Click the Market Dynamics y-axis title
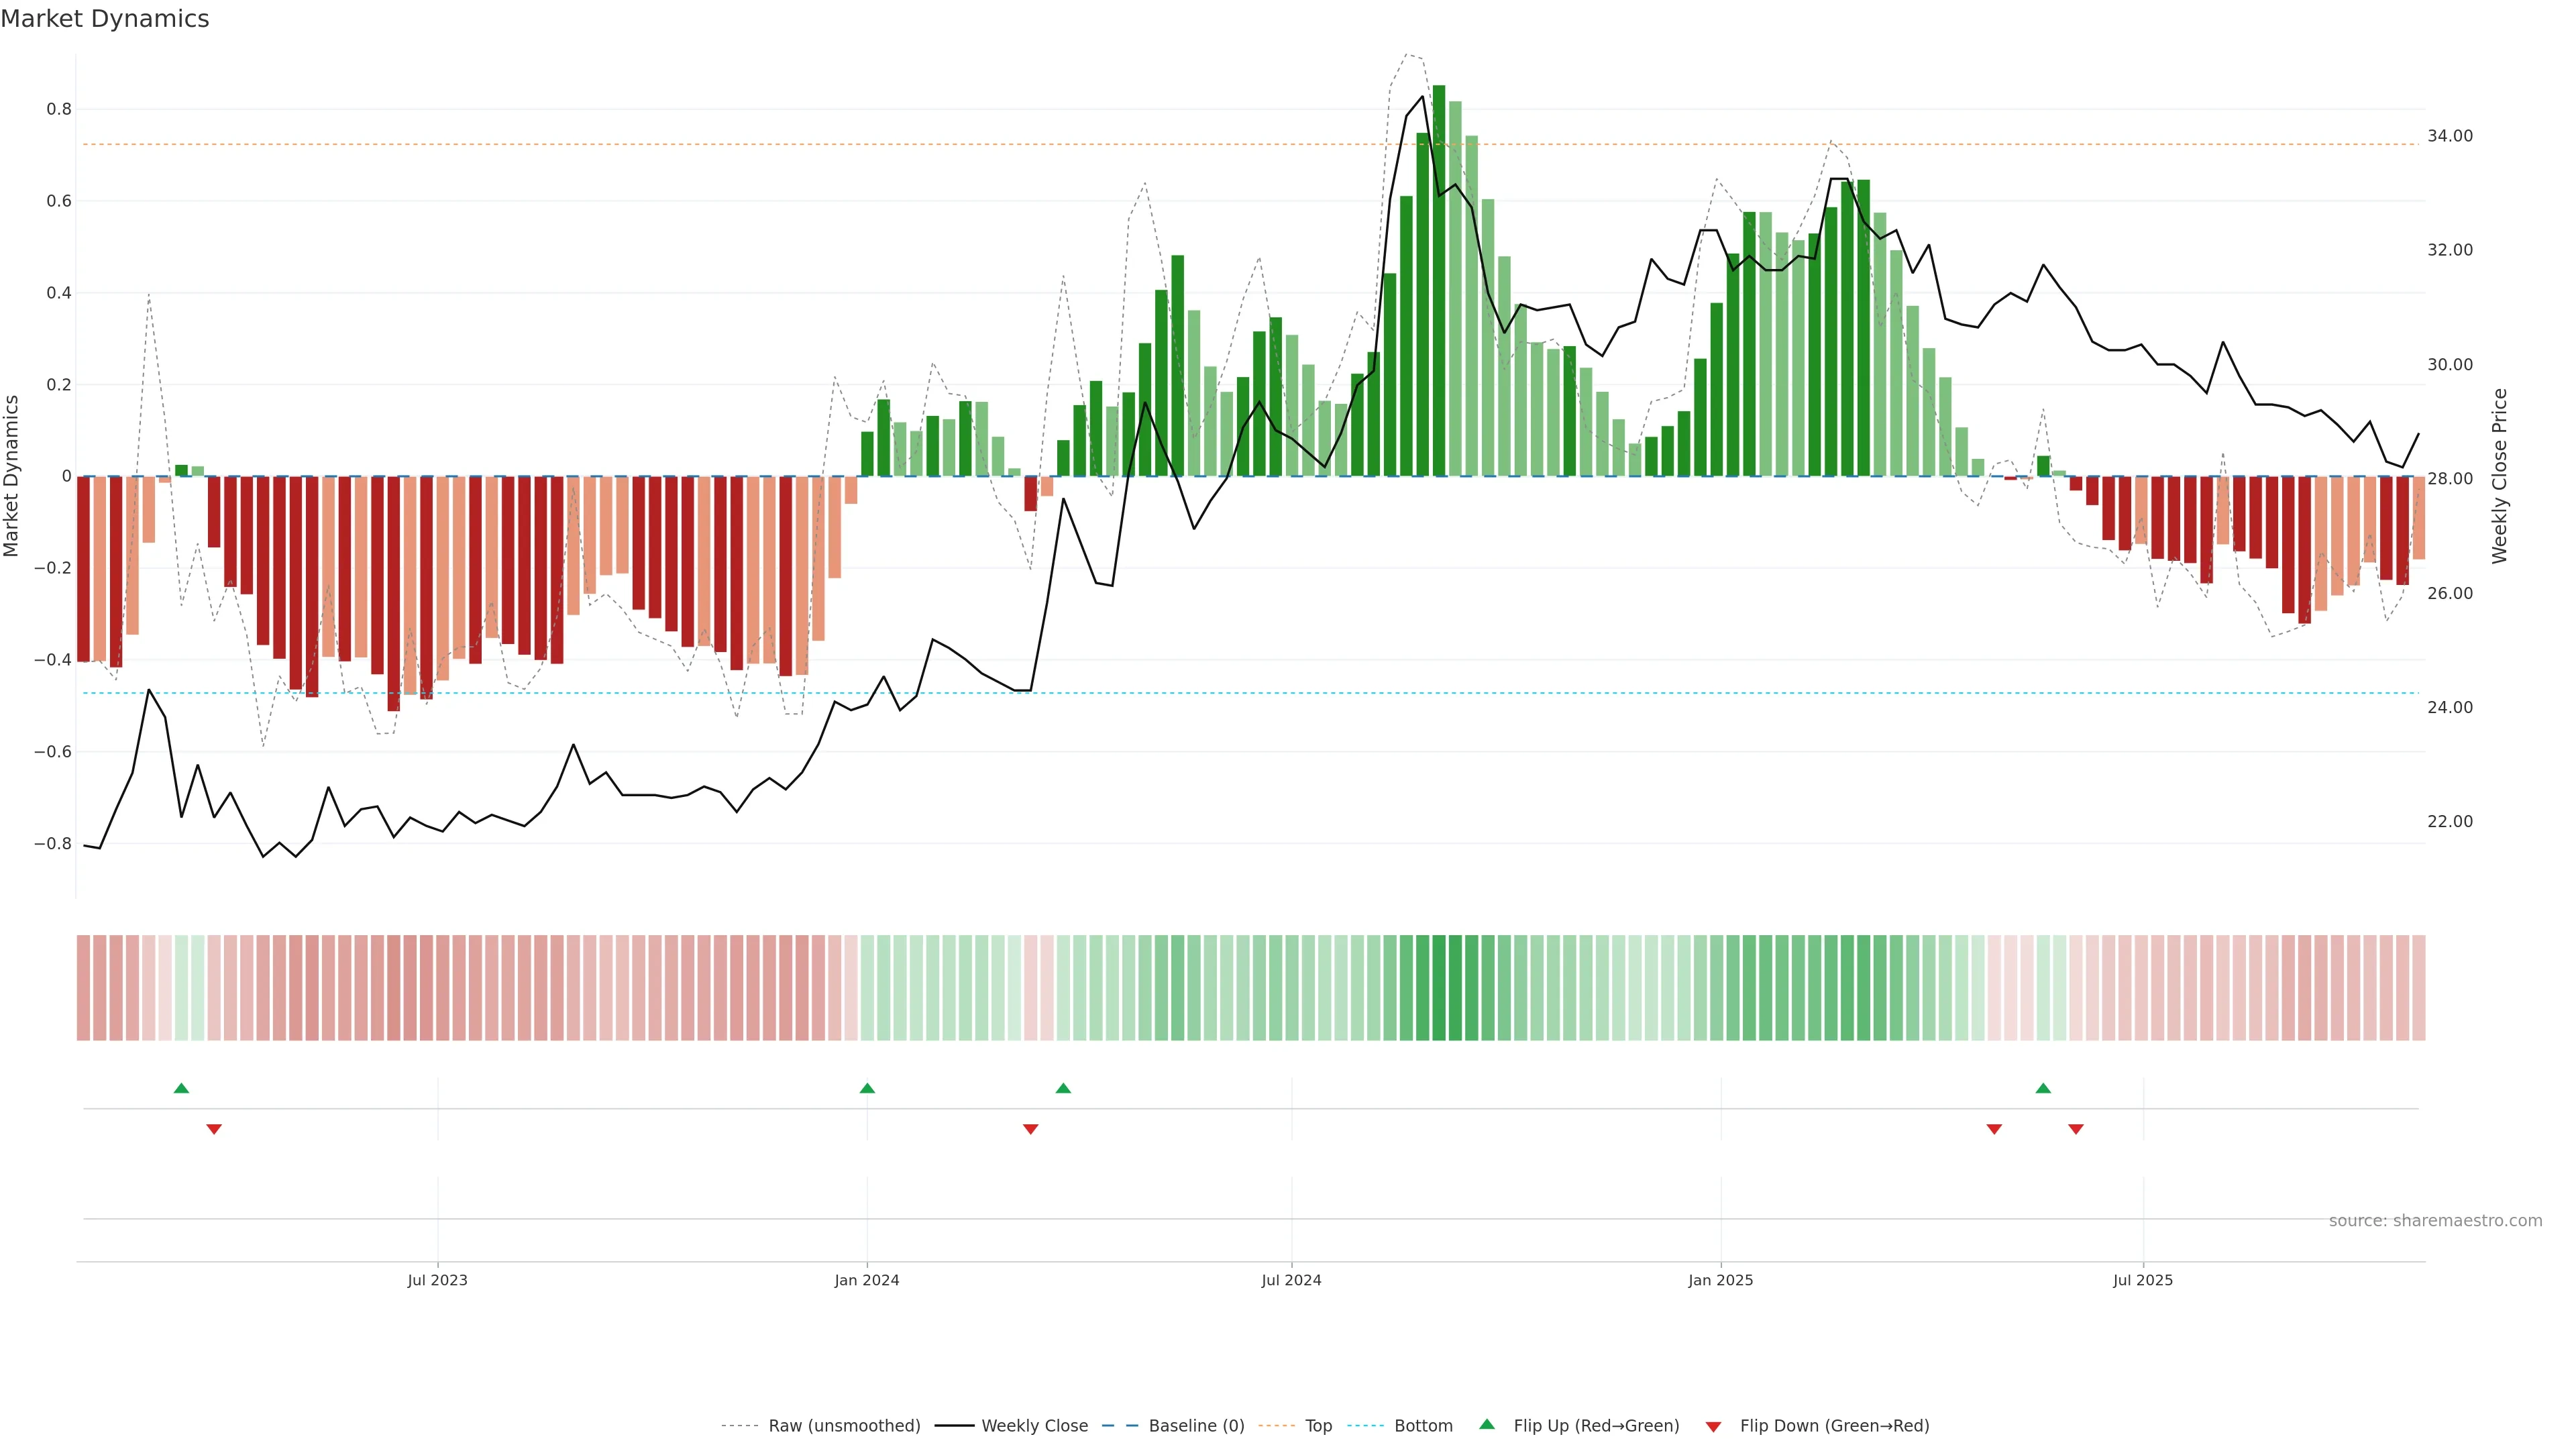 click(x=12, y=476)
